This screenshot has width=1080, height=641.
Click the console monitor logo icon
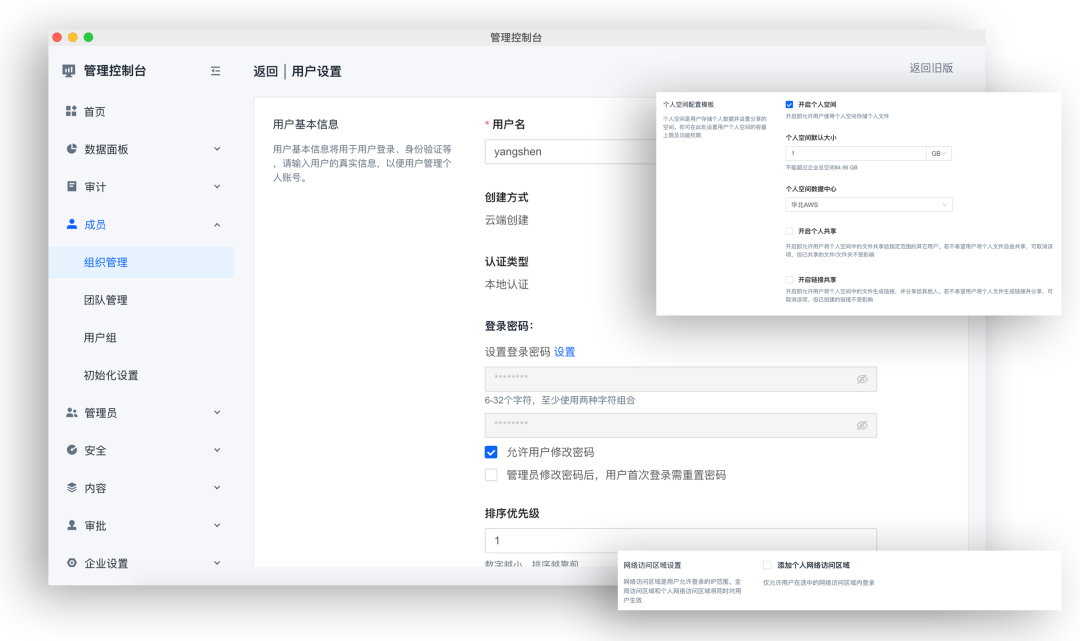68,70
